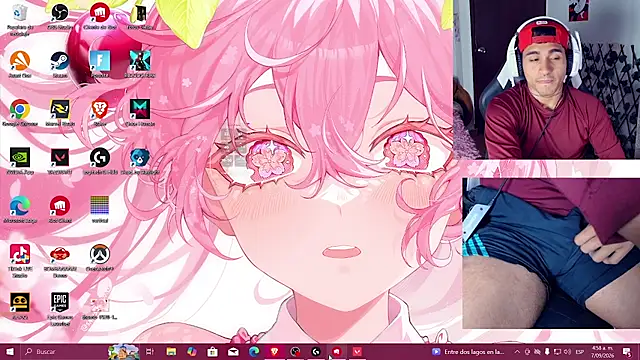Image resolution: width=640 pixels, height=360 pixels.
Task: Switch to Edge in the taskbar
Action: tap(254, 351)
